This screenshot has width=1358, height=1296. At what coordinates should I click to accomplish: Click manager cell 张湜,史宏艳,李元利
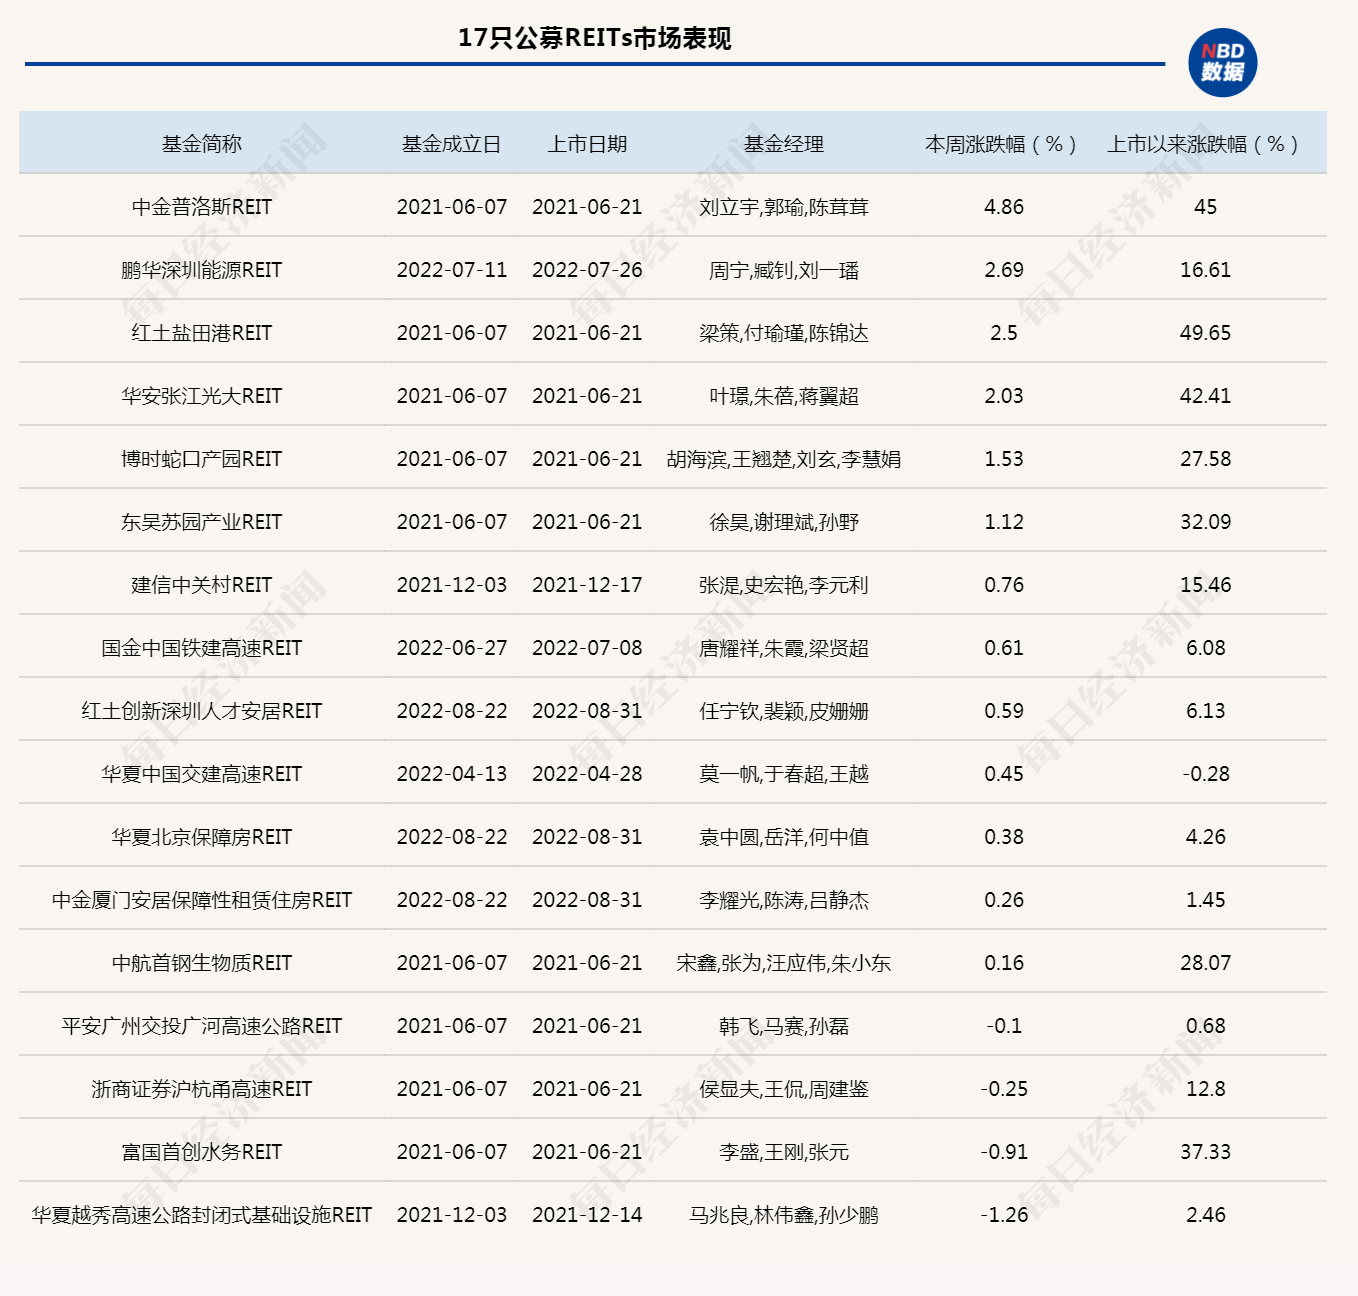(x=784, y=585)
